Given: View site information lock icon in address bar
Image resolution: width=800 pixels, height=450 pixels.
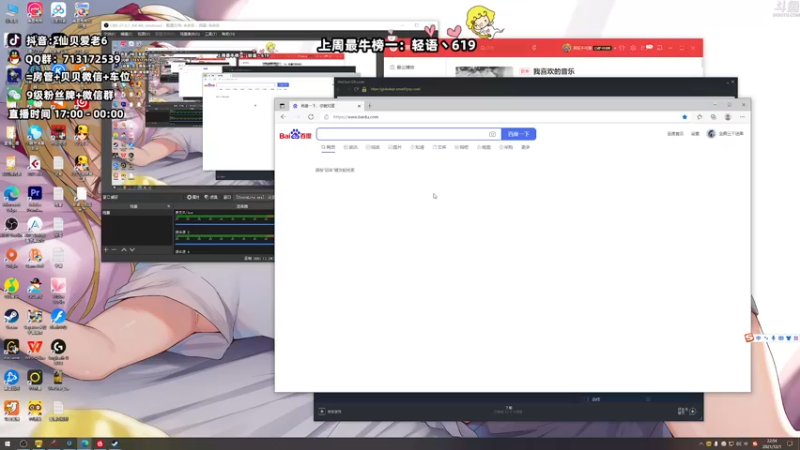Looking at the screenshot, I should pyautogui.click(x=327, y=117).
